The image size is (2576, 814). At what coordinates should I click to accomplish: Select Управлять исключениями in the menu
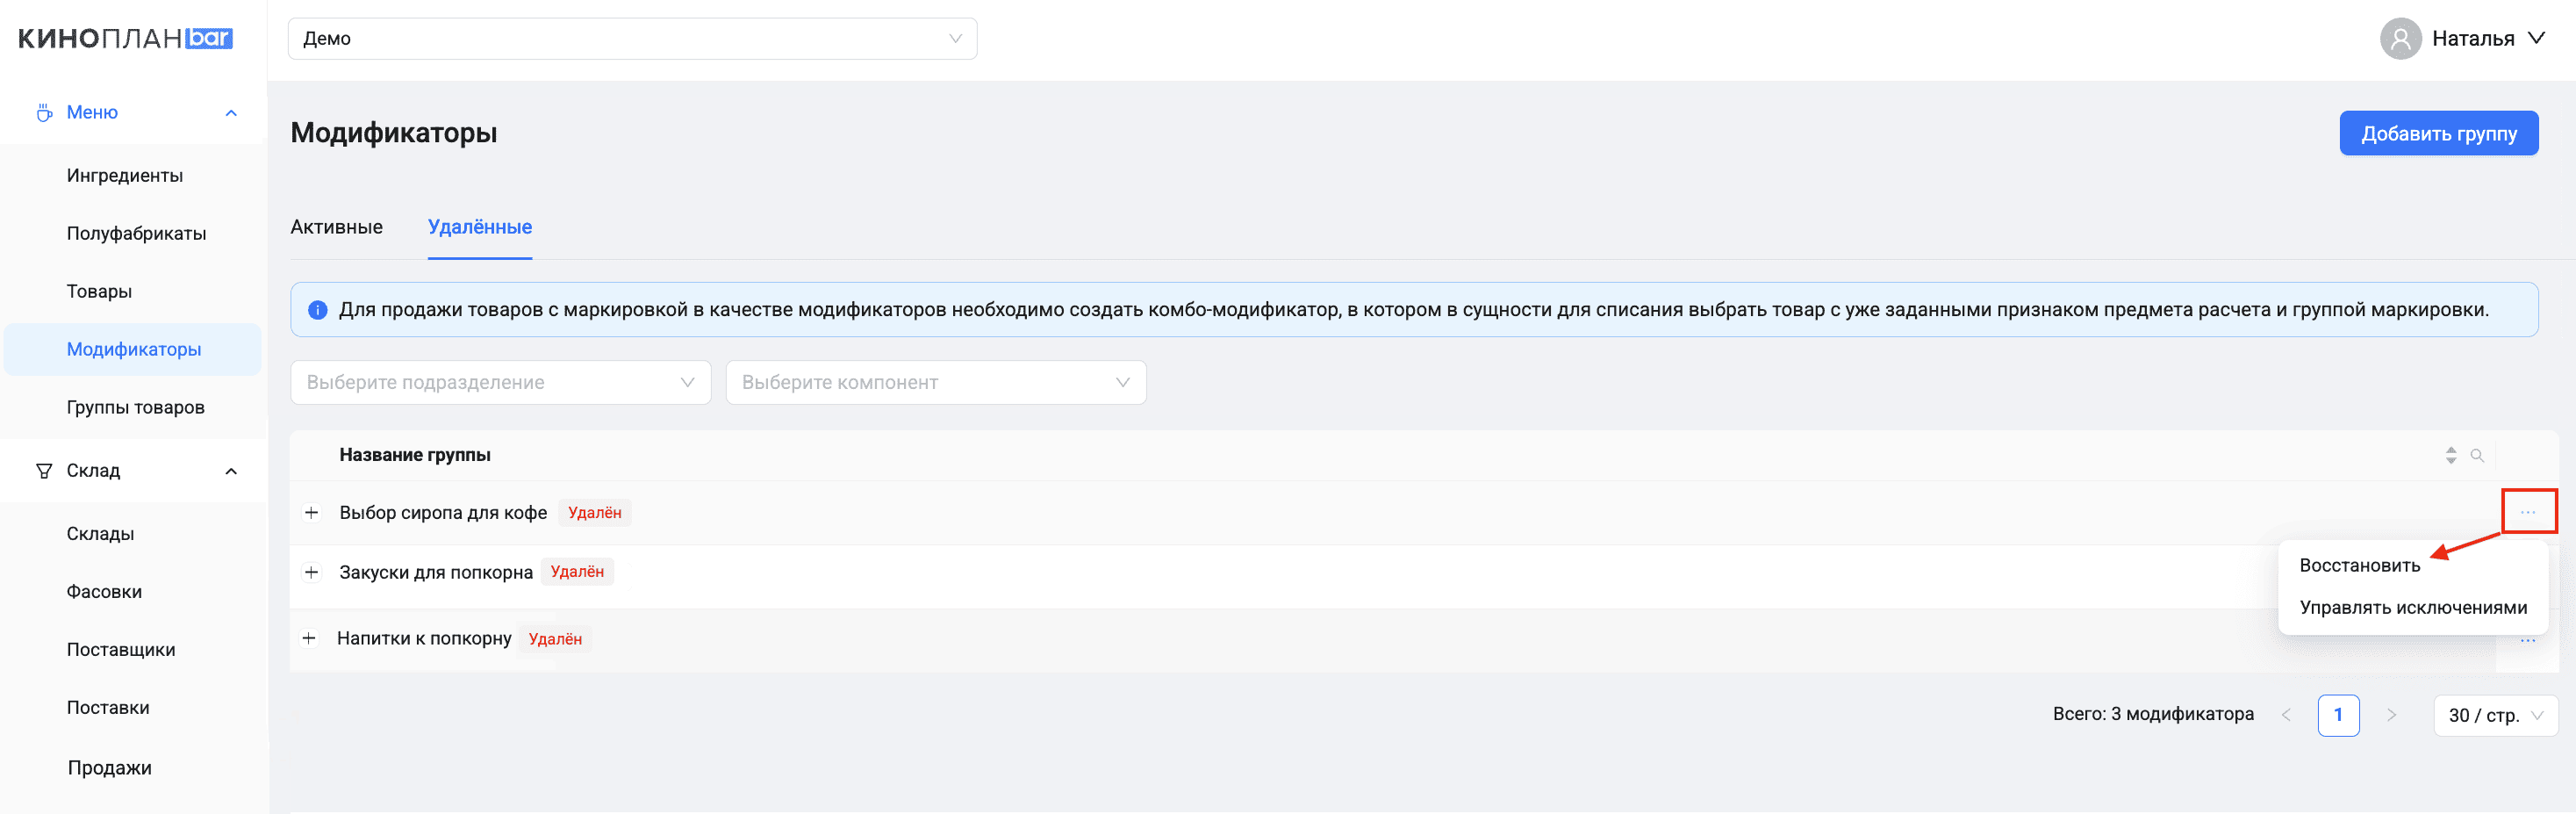(2412, 608)
